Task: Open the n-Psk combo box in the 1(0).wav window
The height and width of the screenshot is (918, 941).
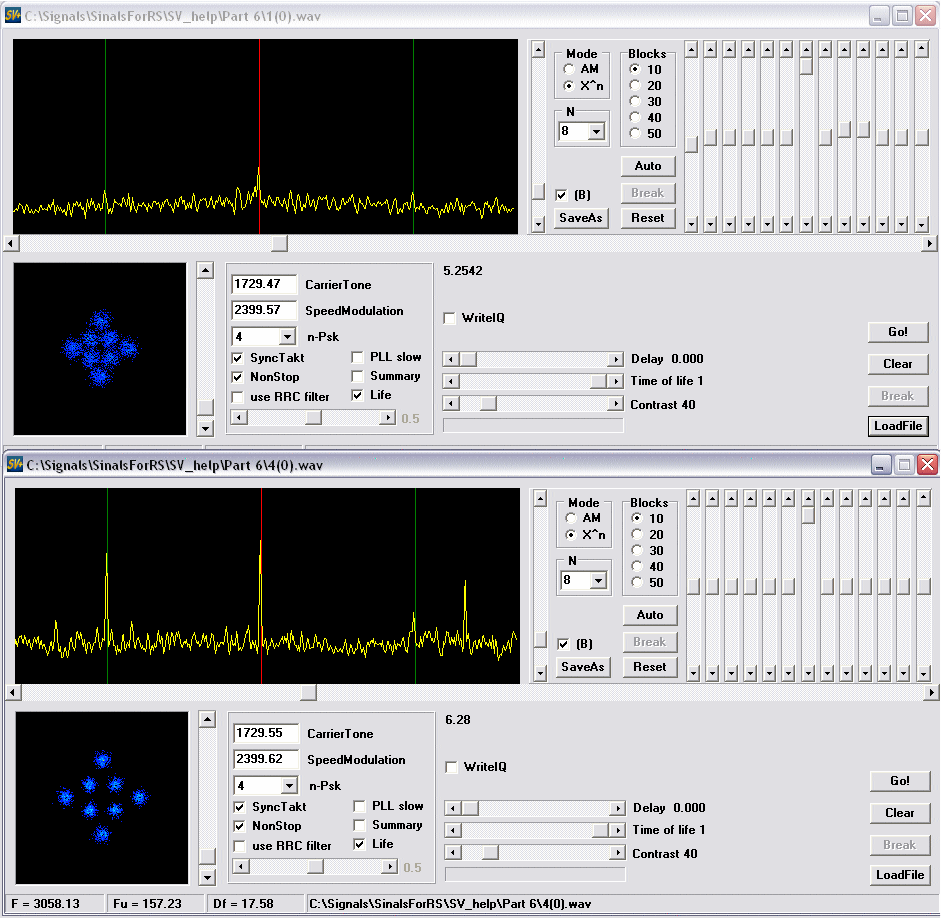Action: [286, 337]
